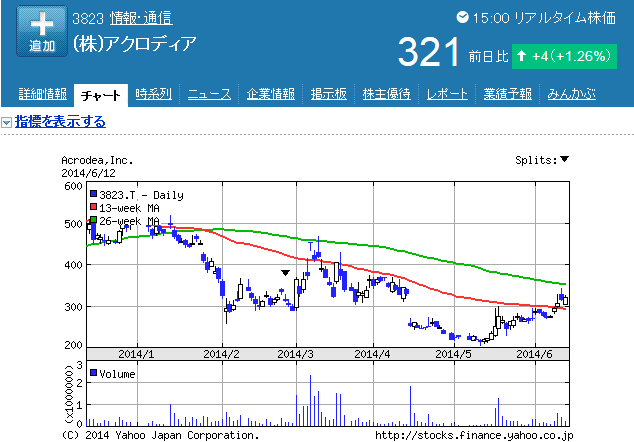Viewport: 634px width, 442px height.
Task: Click the company name (株)アクロディア
Action: (x=134, y=44)
